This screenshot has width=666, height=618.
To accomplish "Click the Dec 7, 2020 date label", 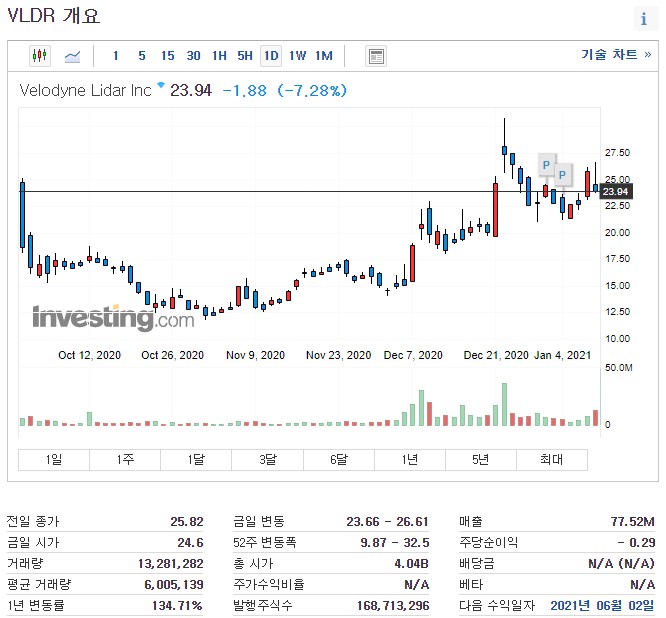I will tap(413, 355).
